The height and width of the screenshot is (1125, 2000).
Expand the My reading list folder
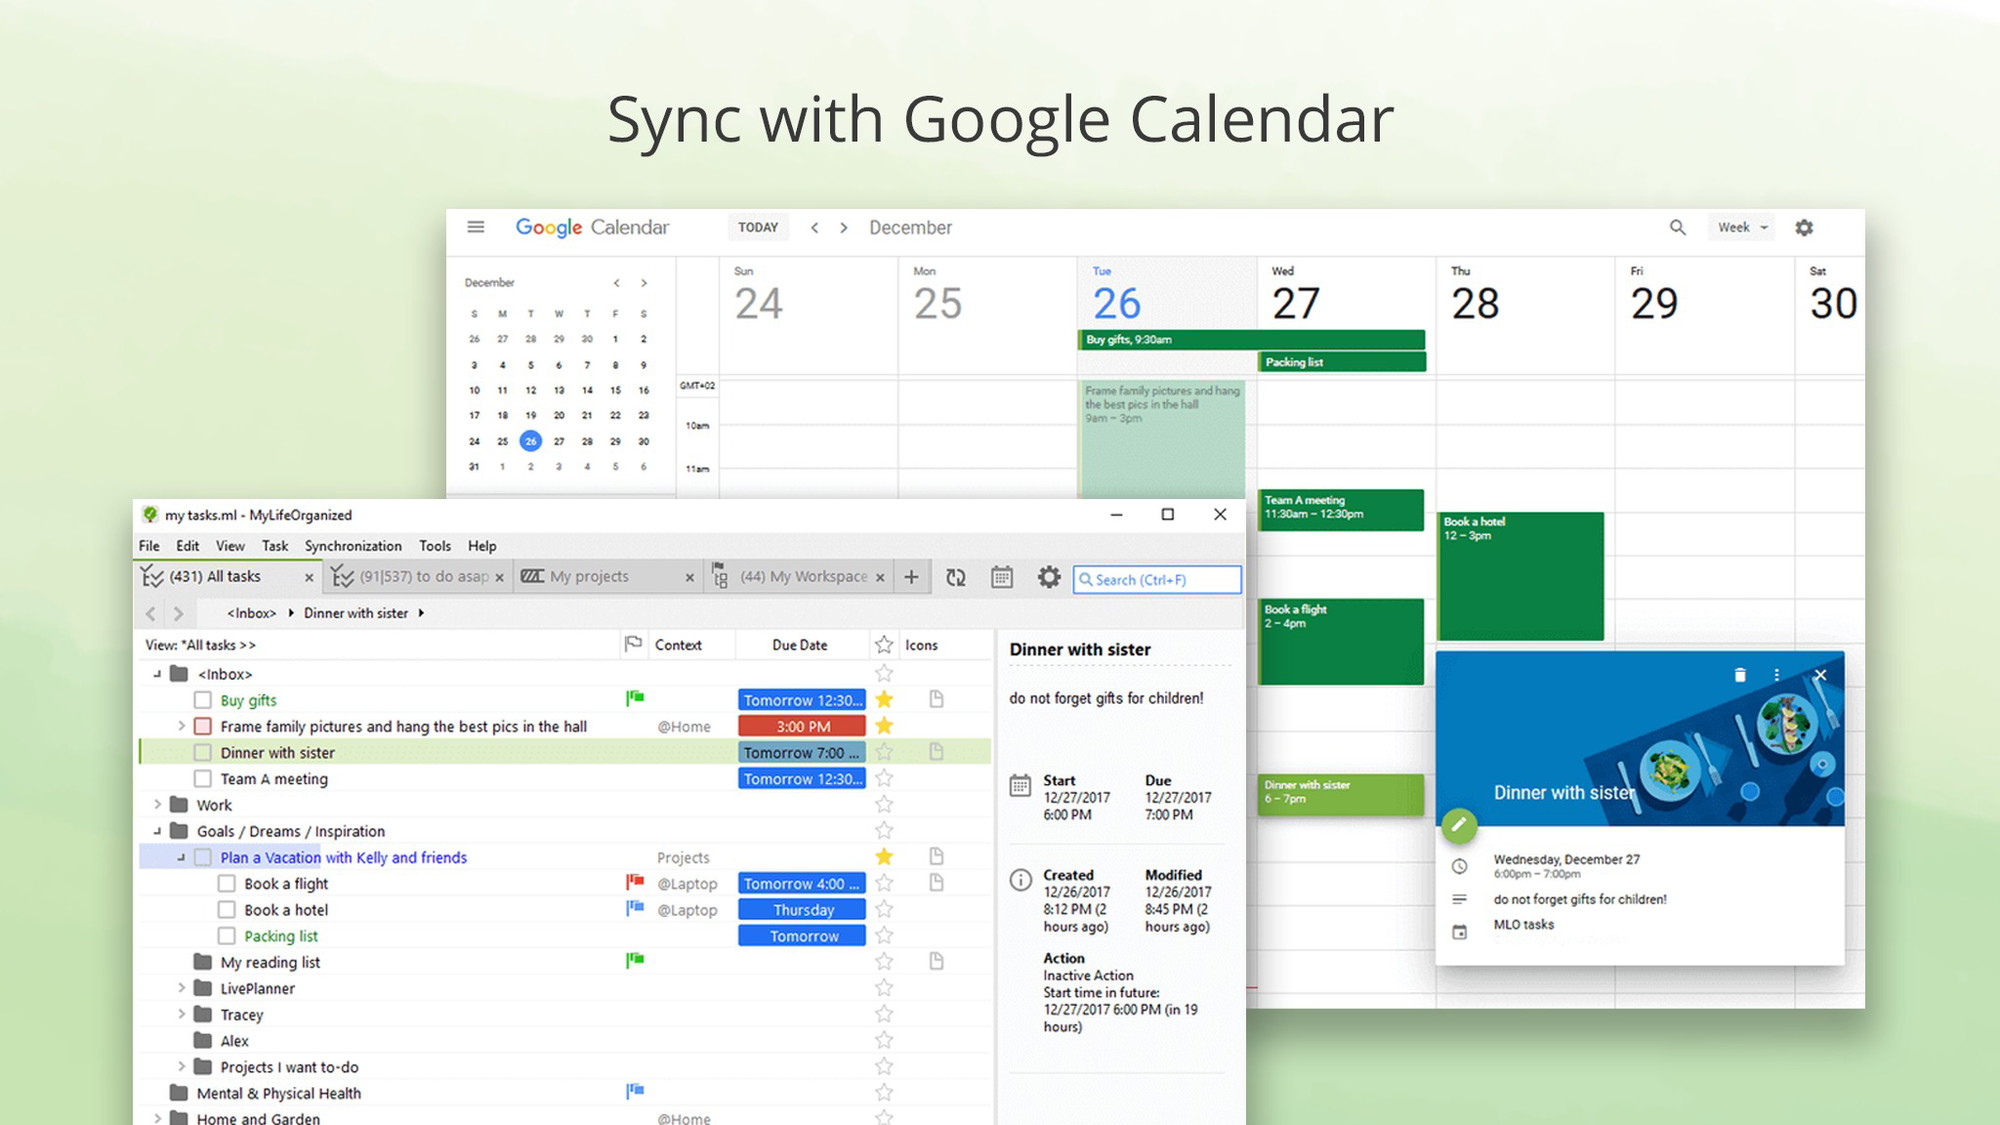[180, 962]
